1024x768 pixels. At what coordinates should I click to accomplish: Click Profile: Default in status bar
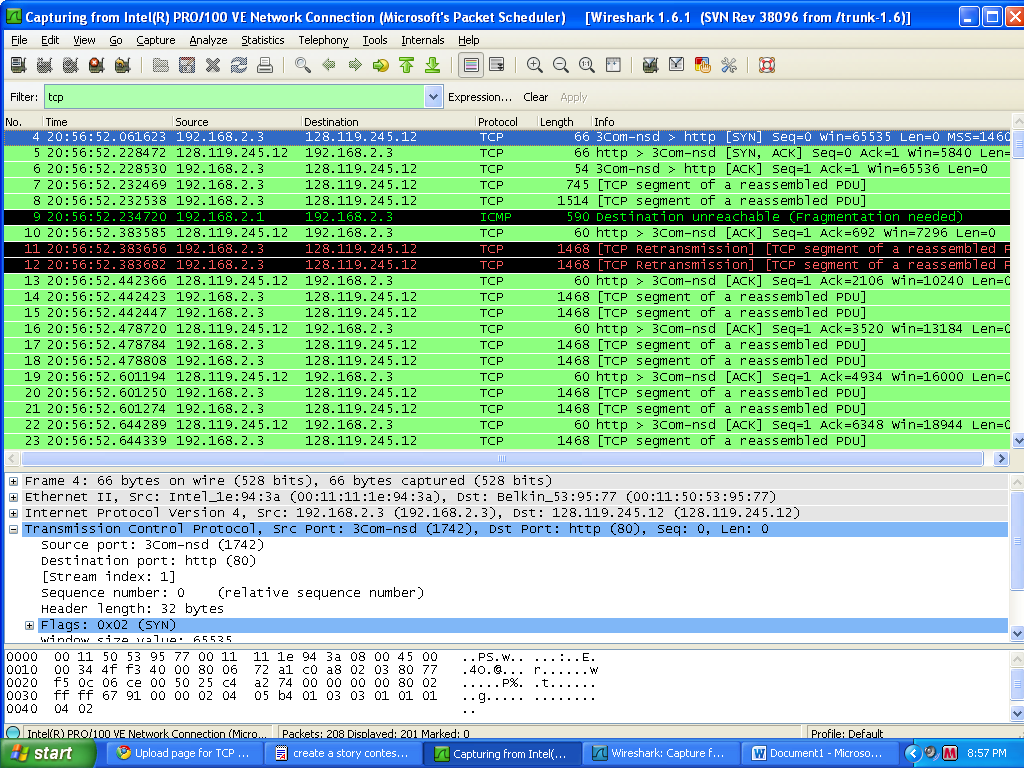pos(846,733)
